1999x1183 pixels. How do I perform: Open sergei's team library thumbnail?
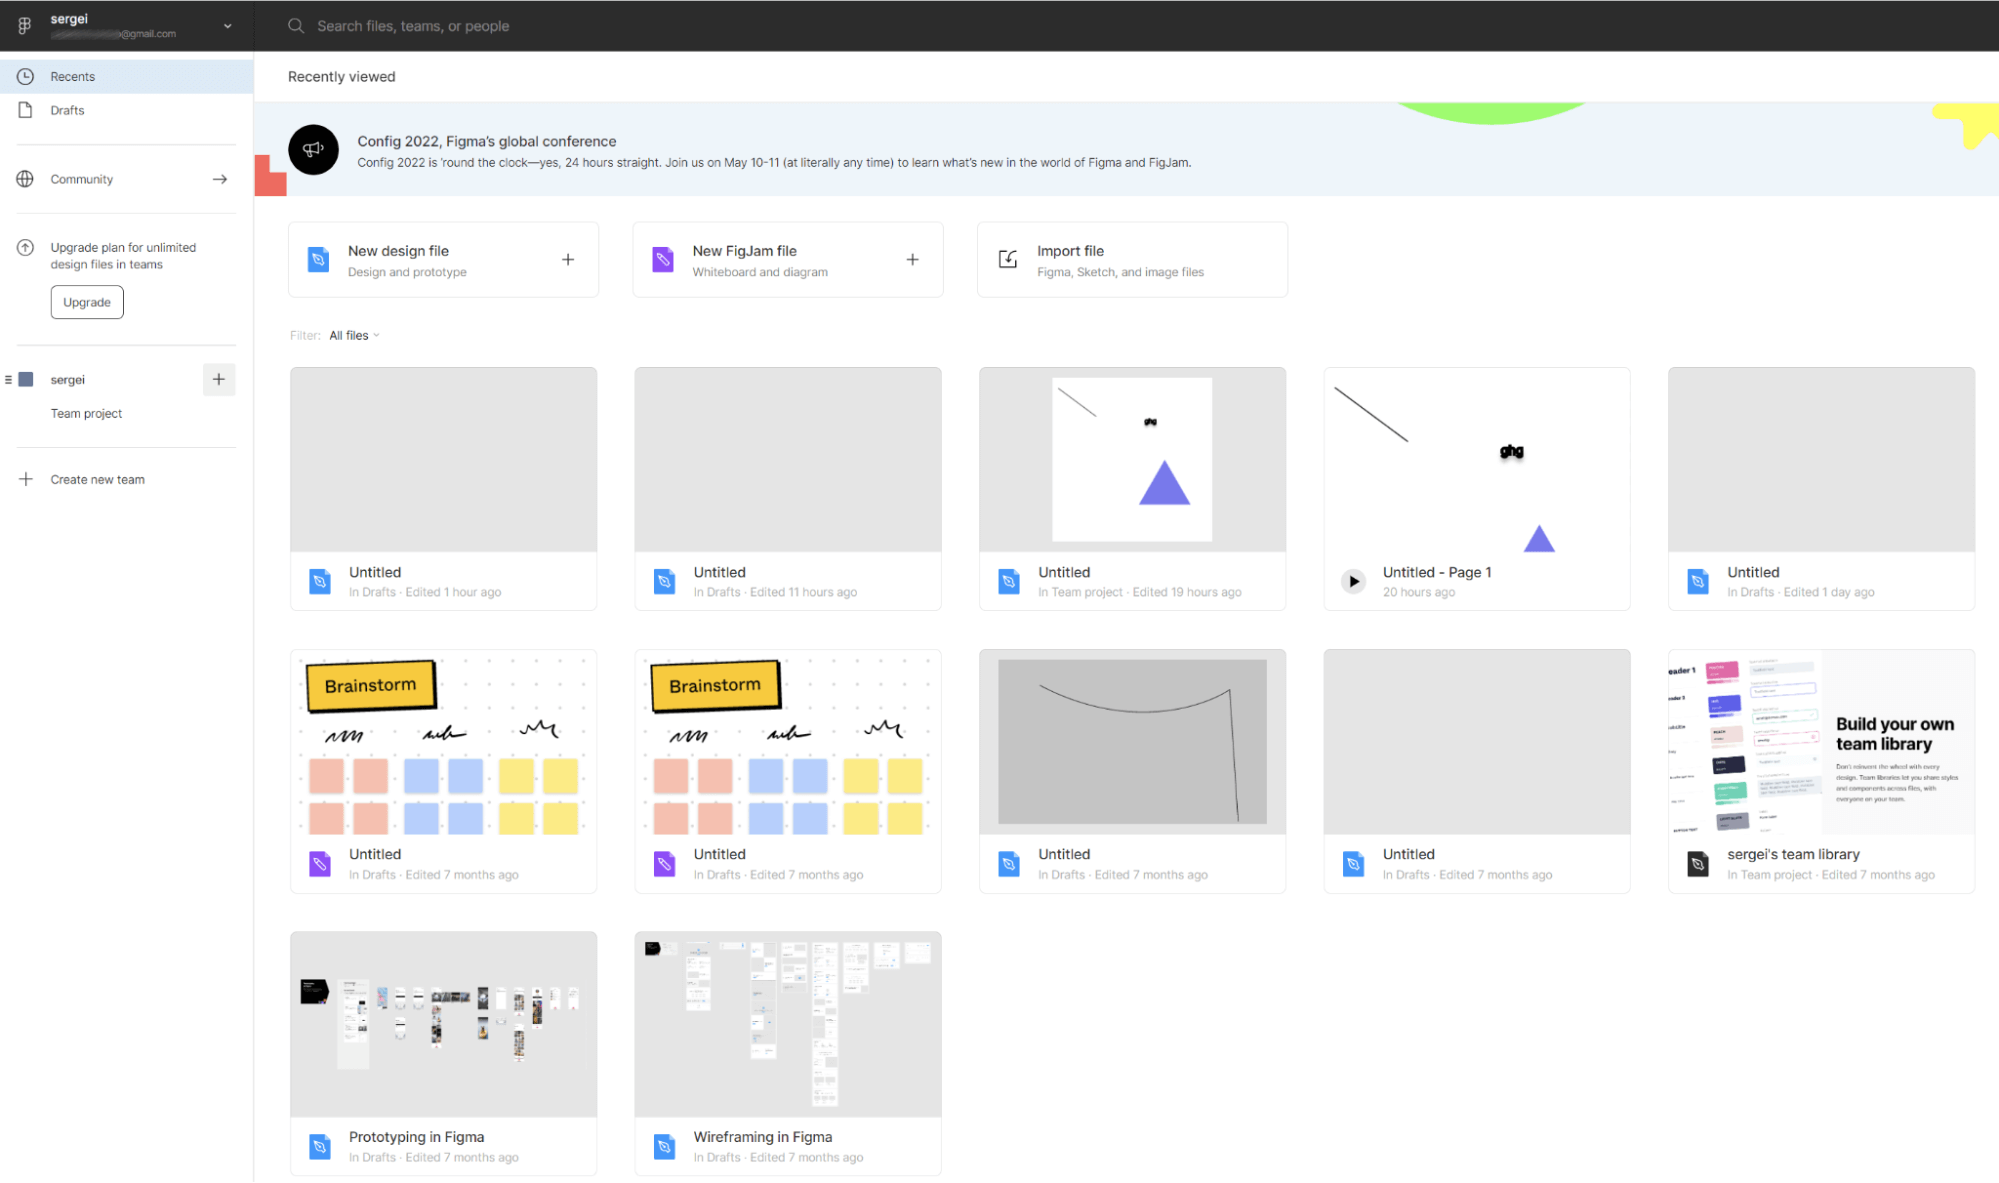[x=1821, y=742]
